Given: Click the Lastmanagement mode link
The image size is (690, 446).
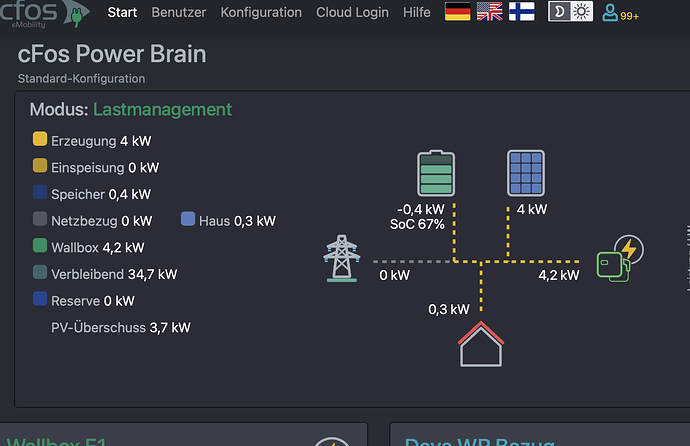Looking at the screenshot, I should [162, 110].
